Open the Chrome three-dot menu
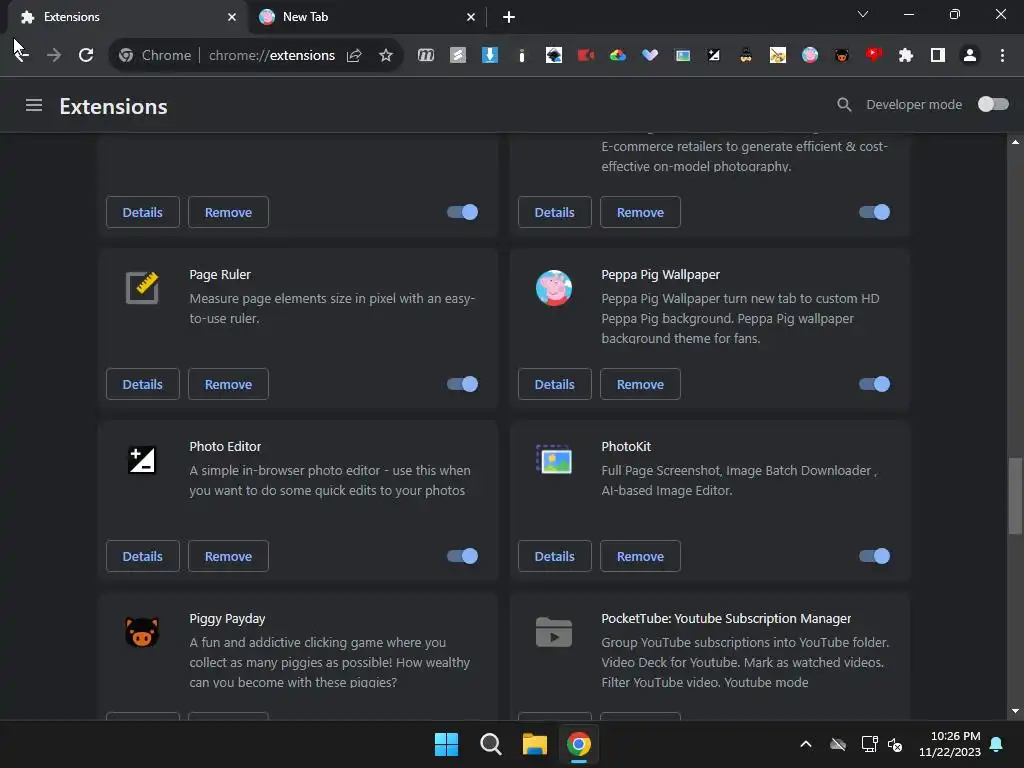 point(1002,56)
